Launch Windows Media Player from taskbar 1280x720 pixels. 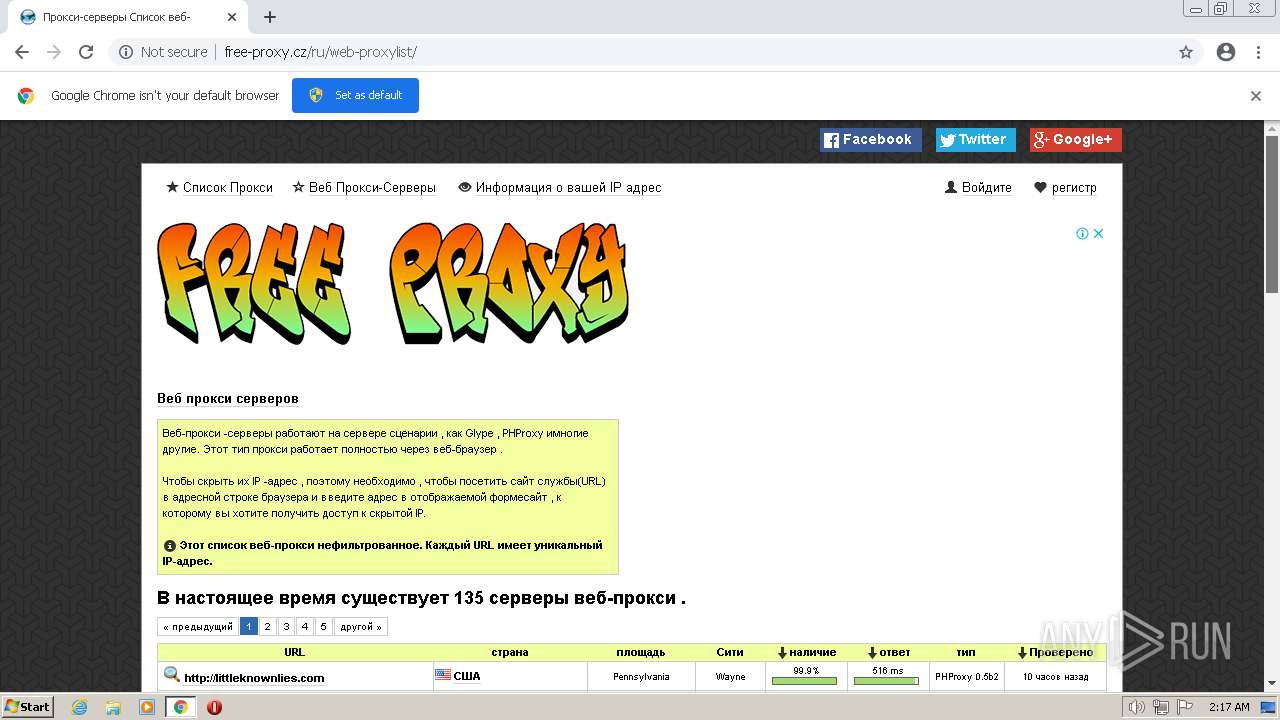click(147, 707)
